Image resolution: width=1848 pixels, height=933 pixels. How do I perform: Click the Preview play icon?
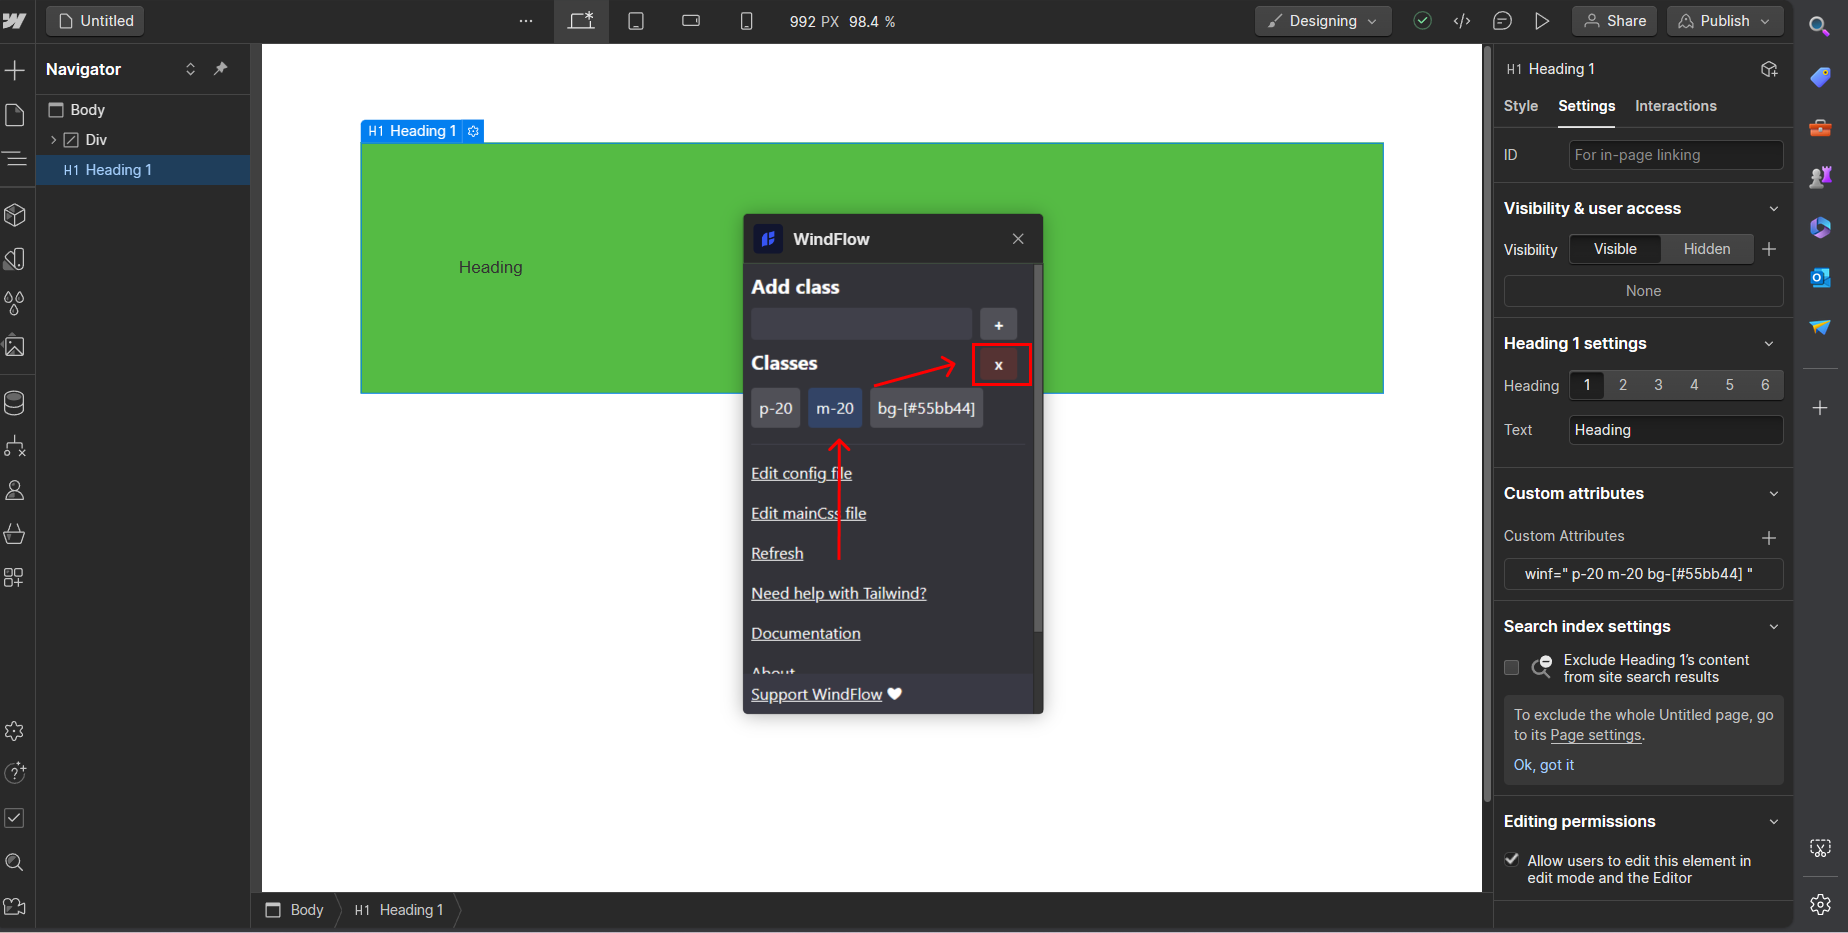tap(1542, 21)
